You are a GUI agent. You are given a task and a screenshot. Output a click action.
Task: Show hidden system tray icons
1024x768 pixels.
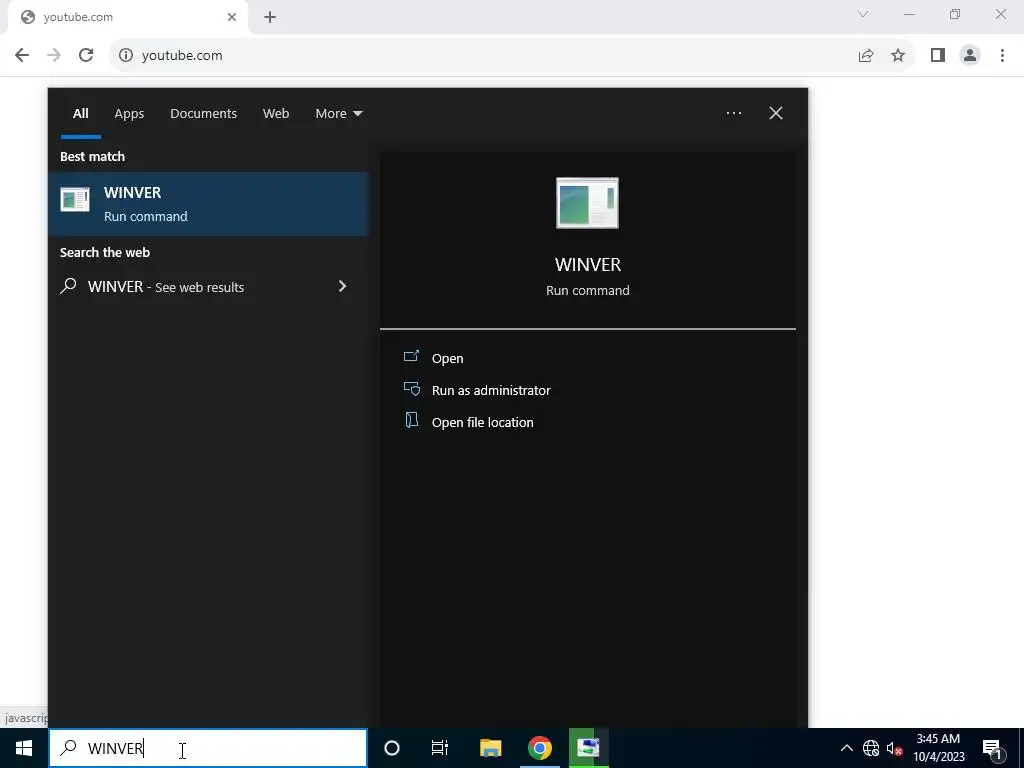(846, 748)
